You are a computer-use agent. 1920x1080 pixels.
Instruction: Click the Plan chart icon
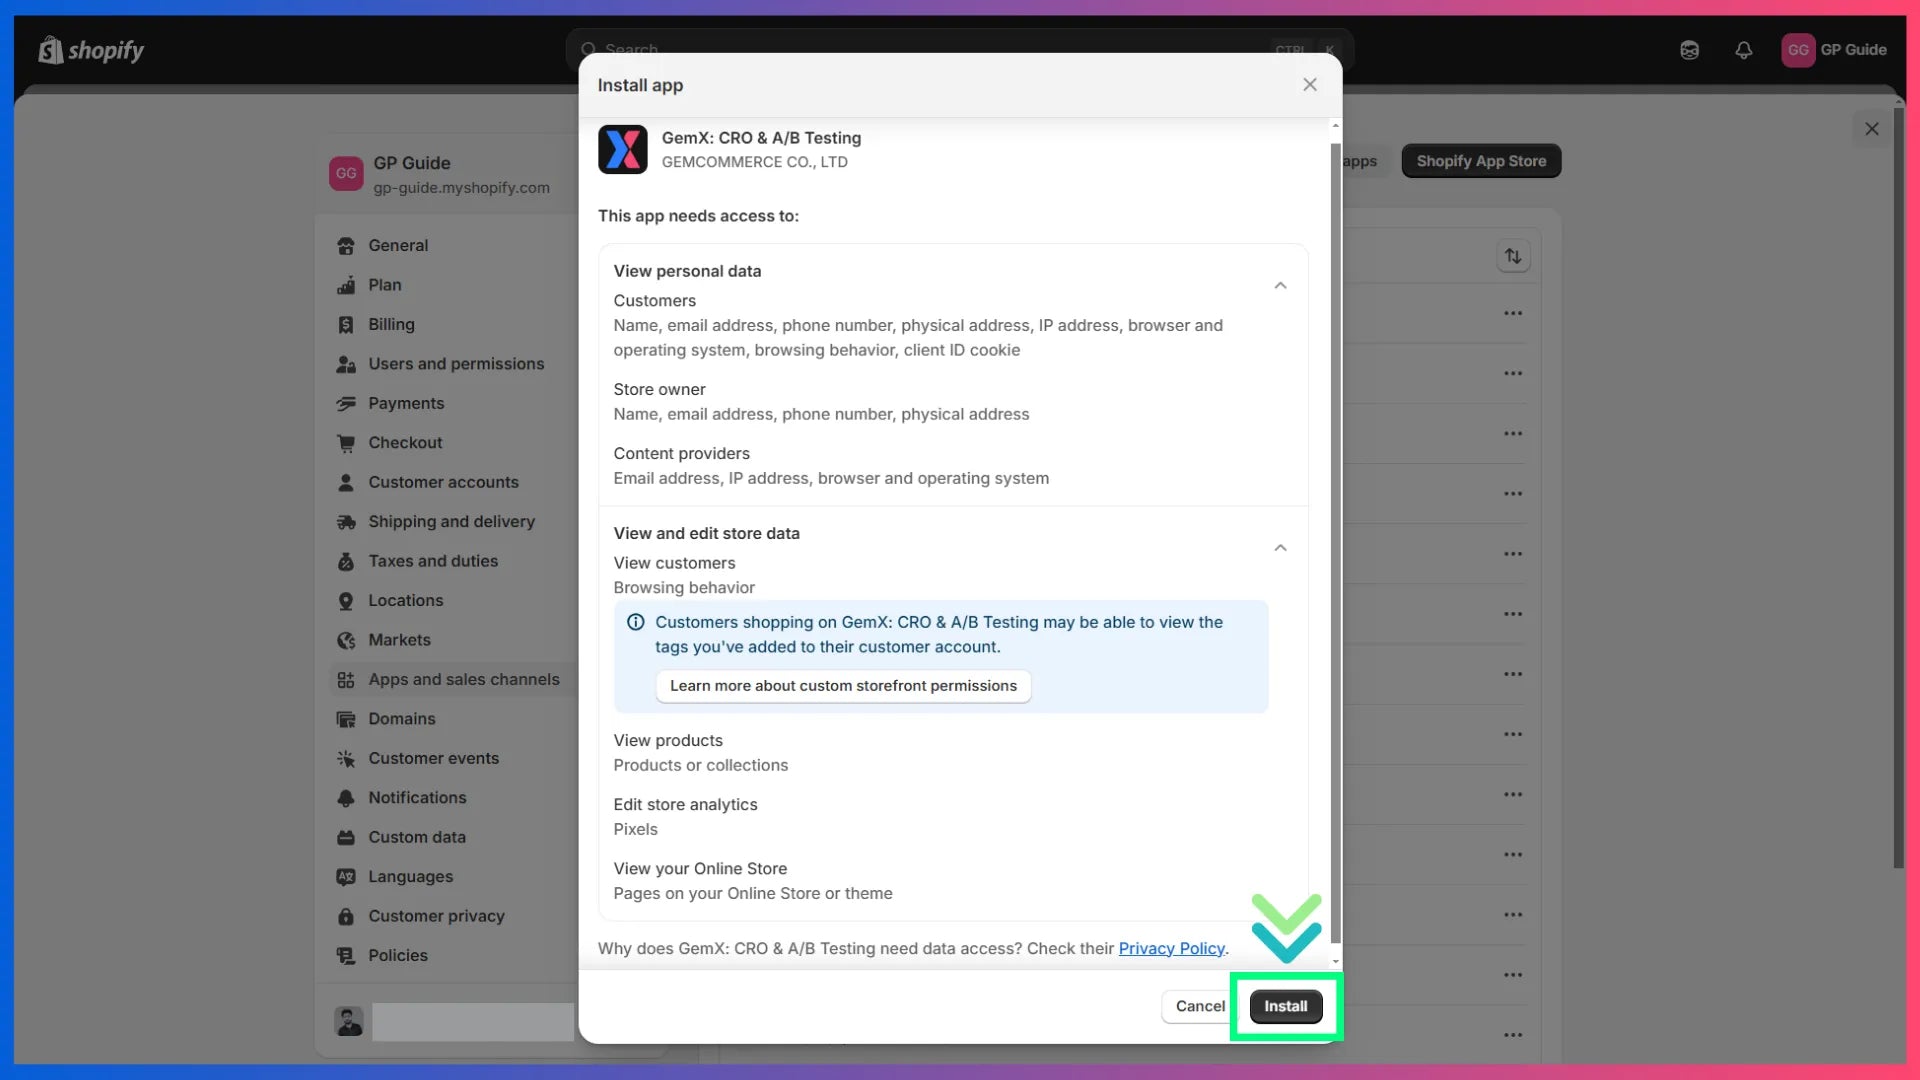[346, 285]
